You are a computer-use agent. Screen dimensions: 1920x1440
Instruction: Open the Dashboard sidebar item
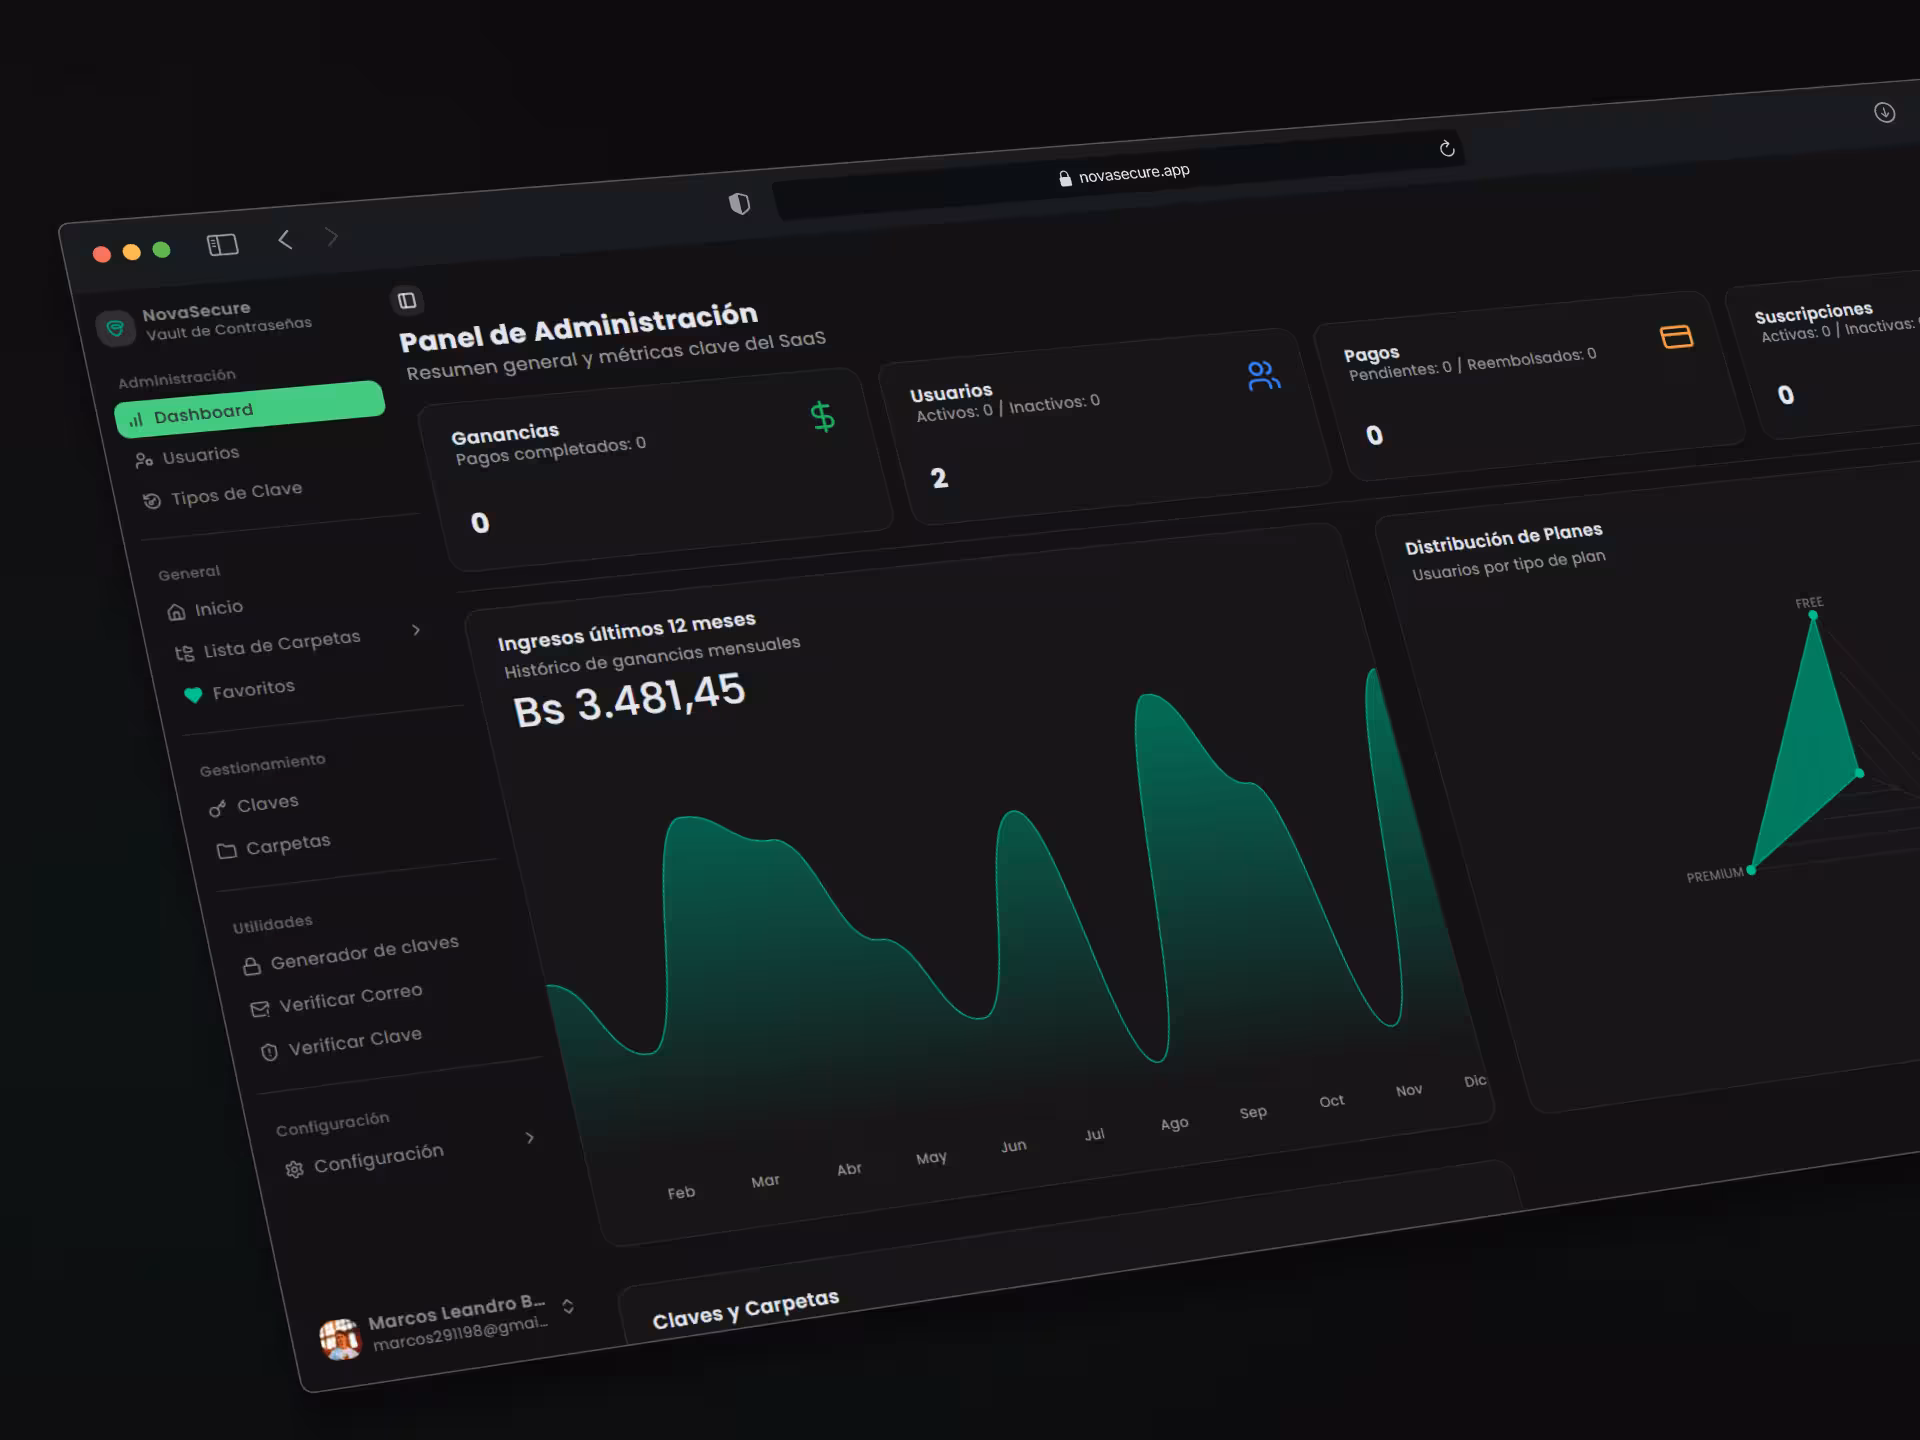(250, 409)
